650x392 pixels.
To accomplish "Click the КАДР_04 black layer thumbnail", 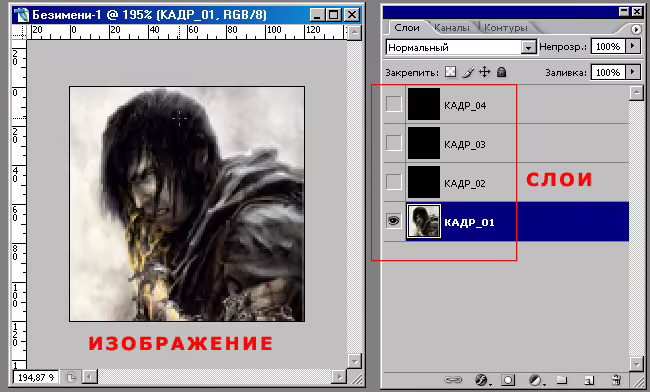I will [424, 104].
